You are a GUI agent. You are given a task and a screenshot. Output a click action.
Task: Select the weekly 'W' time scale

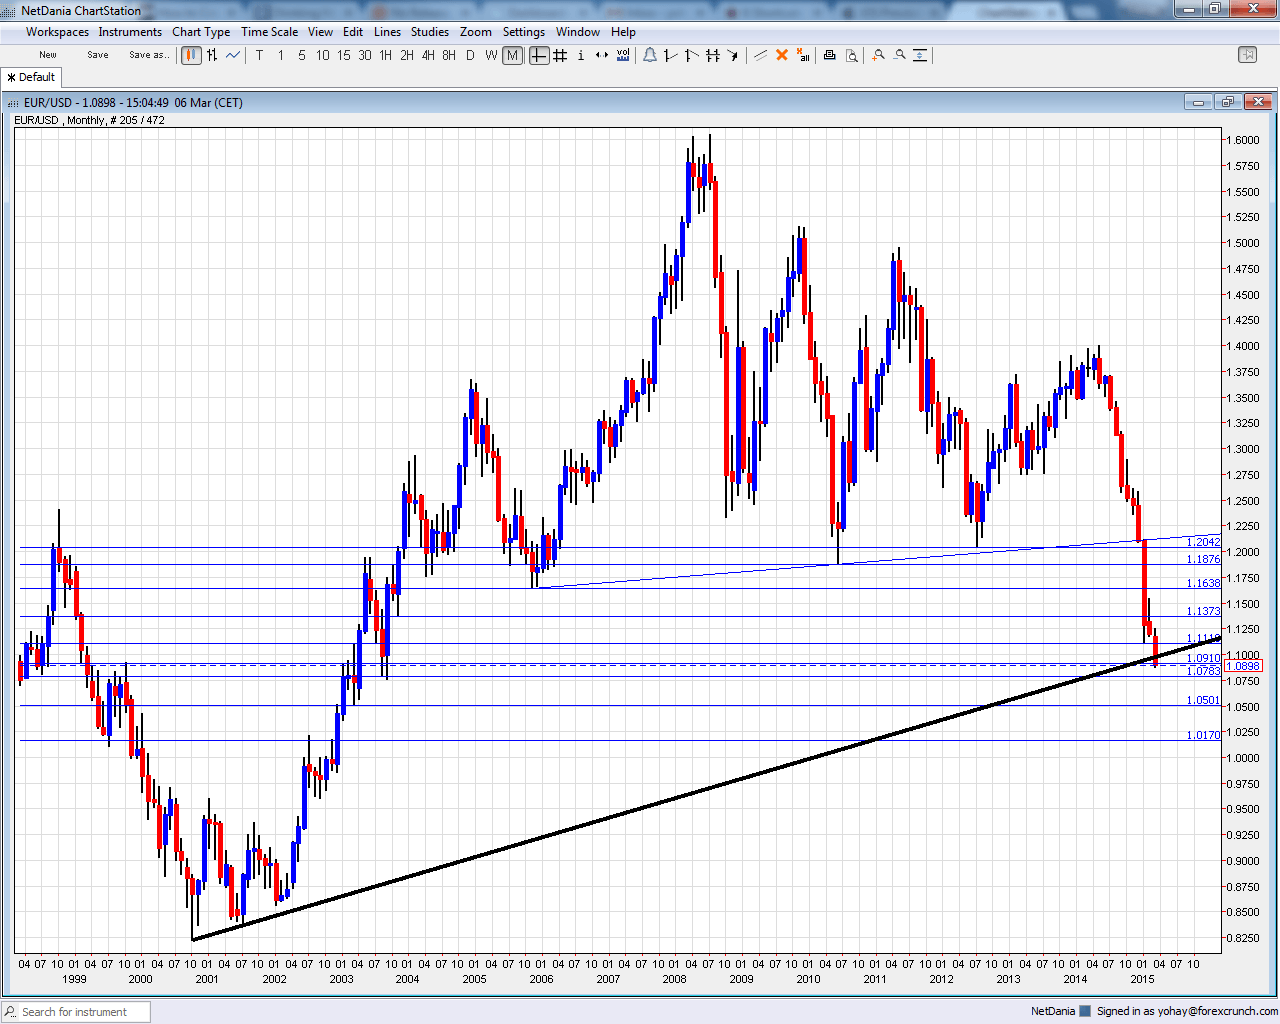click(x=491, y=55)
